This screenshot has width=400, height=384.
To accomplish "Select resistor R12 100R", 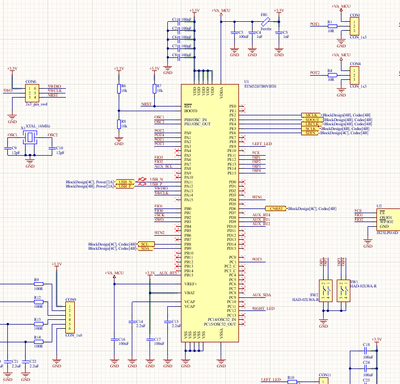I will [39, 302].
